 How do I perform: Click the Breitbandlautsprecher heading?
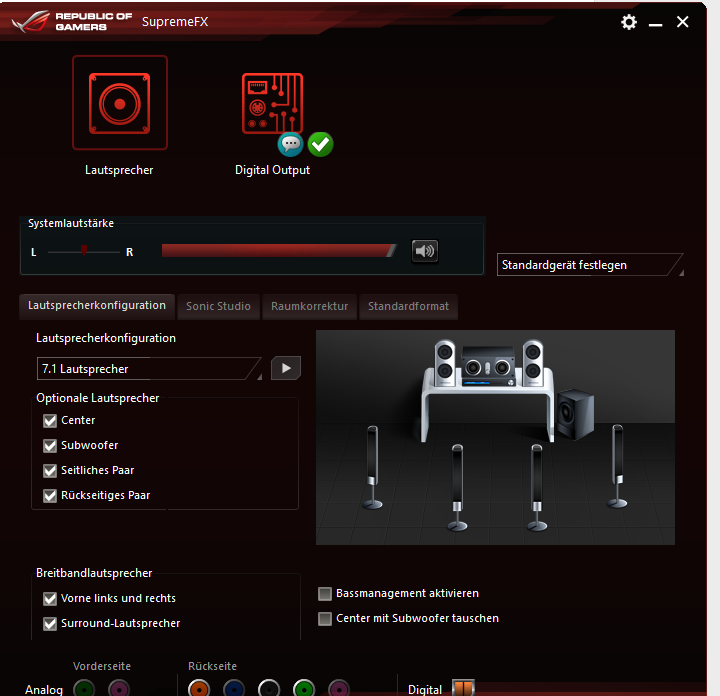(x=94, y=573)
